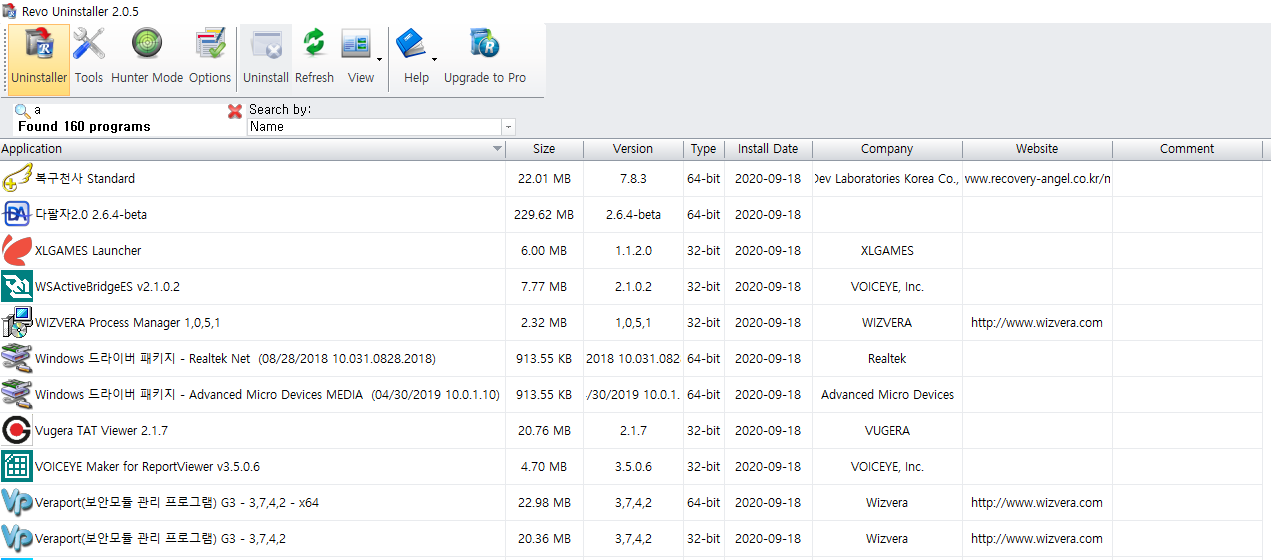The height and width of the screenshot is (560, 1271).
Task: Open the Tools toolbar icon
Action: pyautogui.click(x=88, y=45)
